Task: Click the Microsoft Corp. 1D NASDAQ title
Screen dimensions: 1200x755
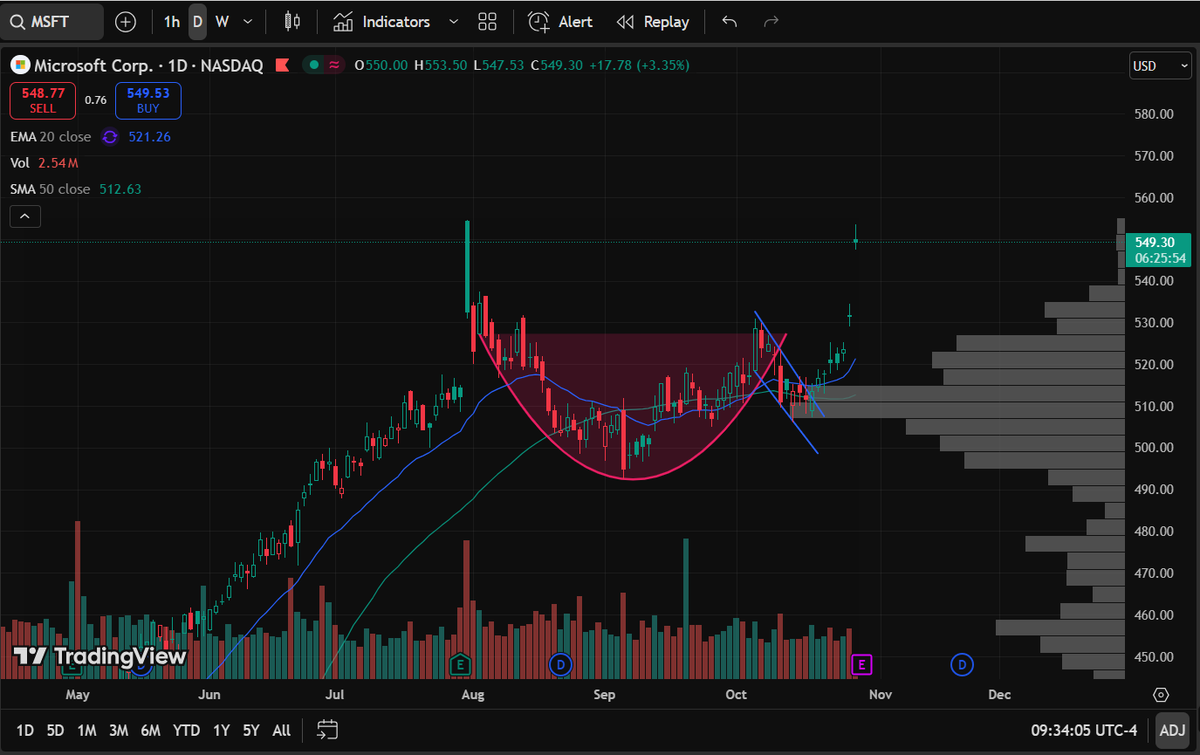Action: pos(149,65)
